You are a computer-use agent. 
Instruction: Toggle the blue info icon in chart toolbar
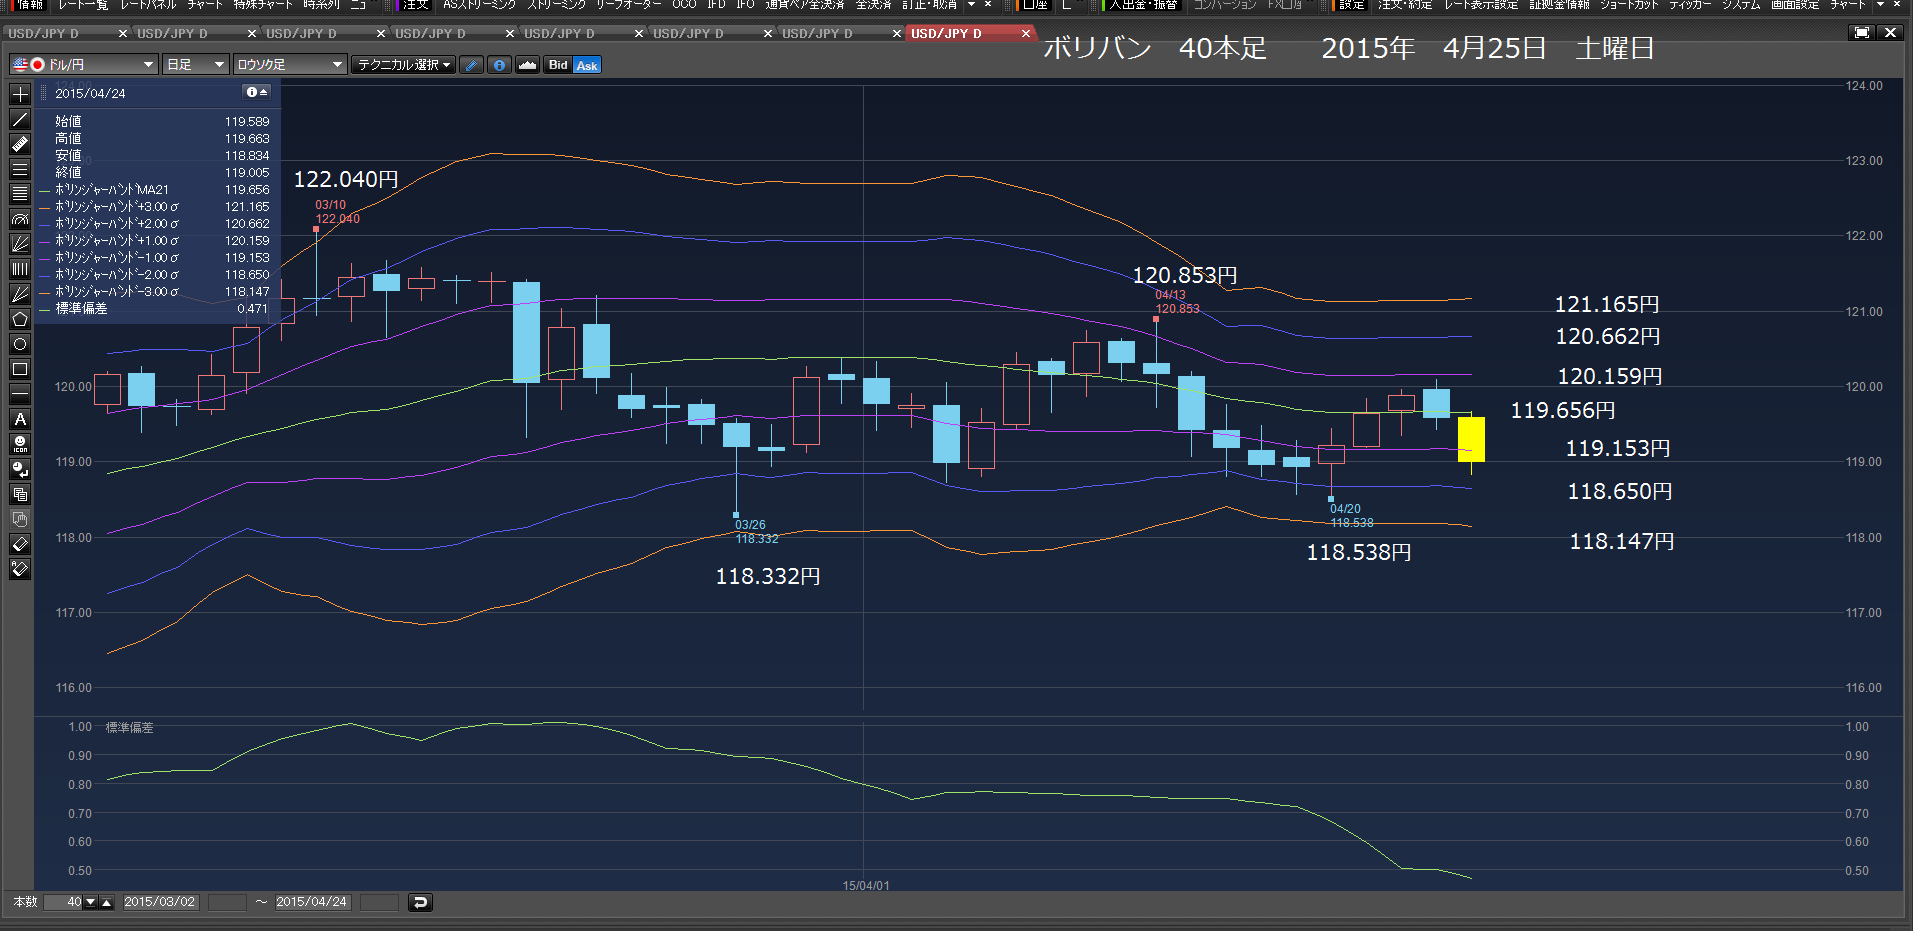(499, 65)
